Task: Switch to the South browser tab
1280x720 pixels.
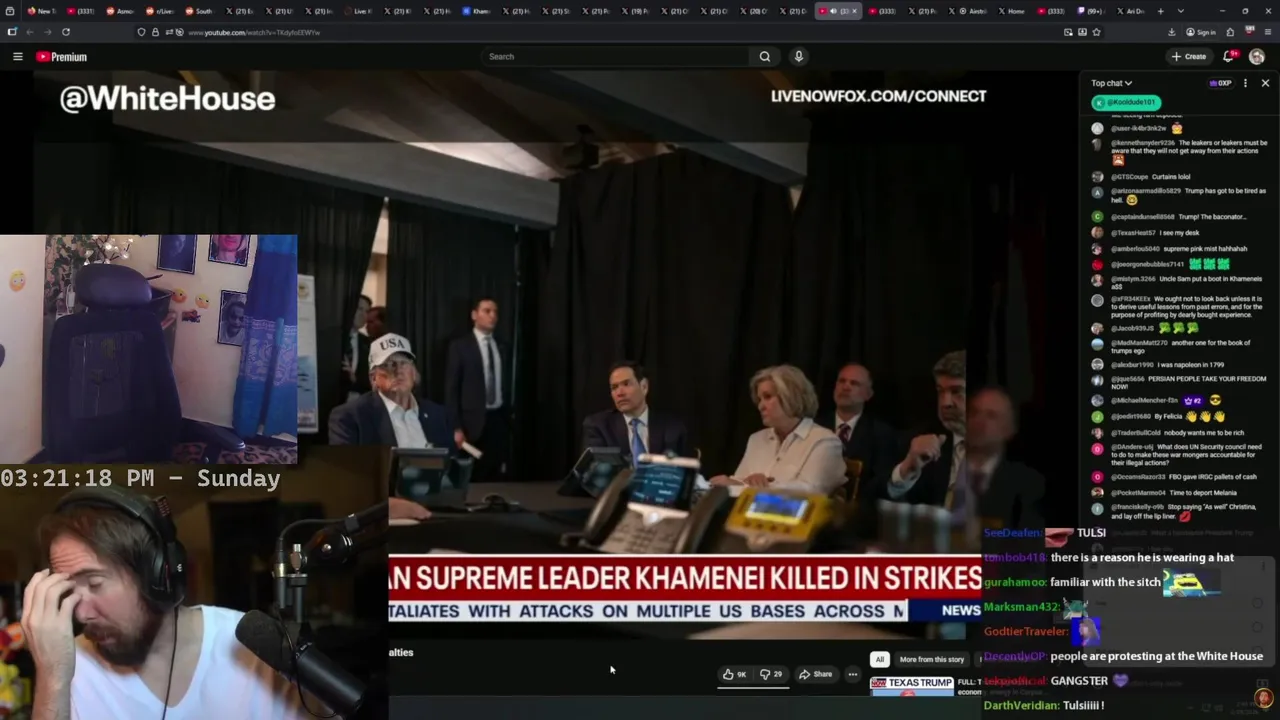Action: click(x=198, y=11)
